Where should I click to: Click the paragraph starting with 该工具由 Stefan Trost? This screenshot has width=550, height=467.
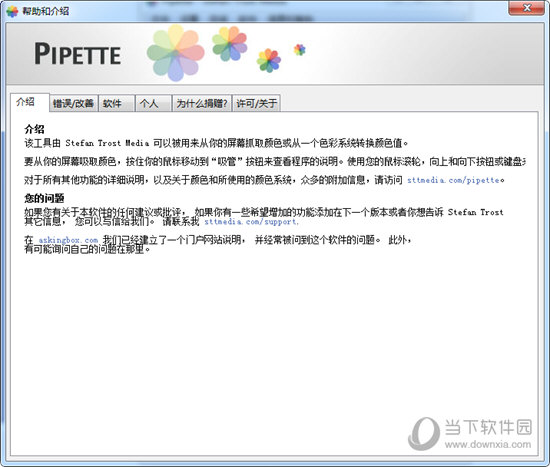pyautogui.click(x=216, y=143)
